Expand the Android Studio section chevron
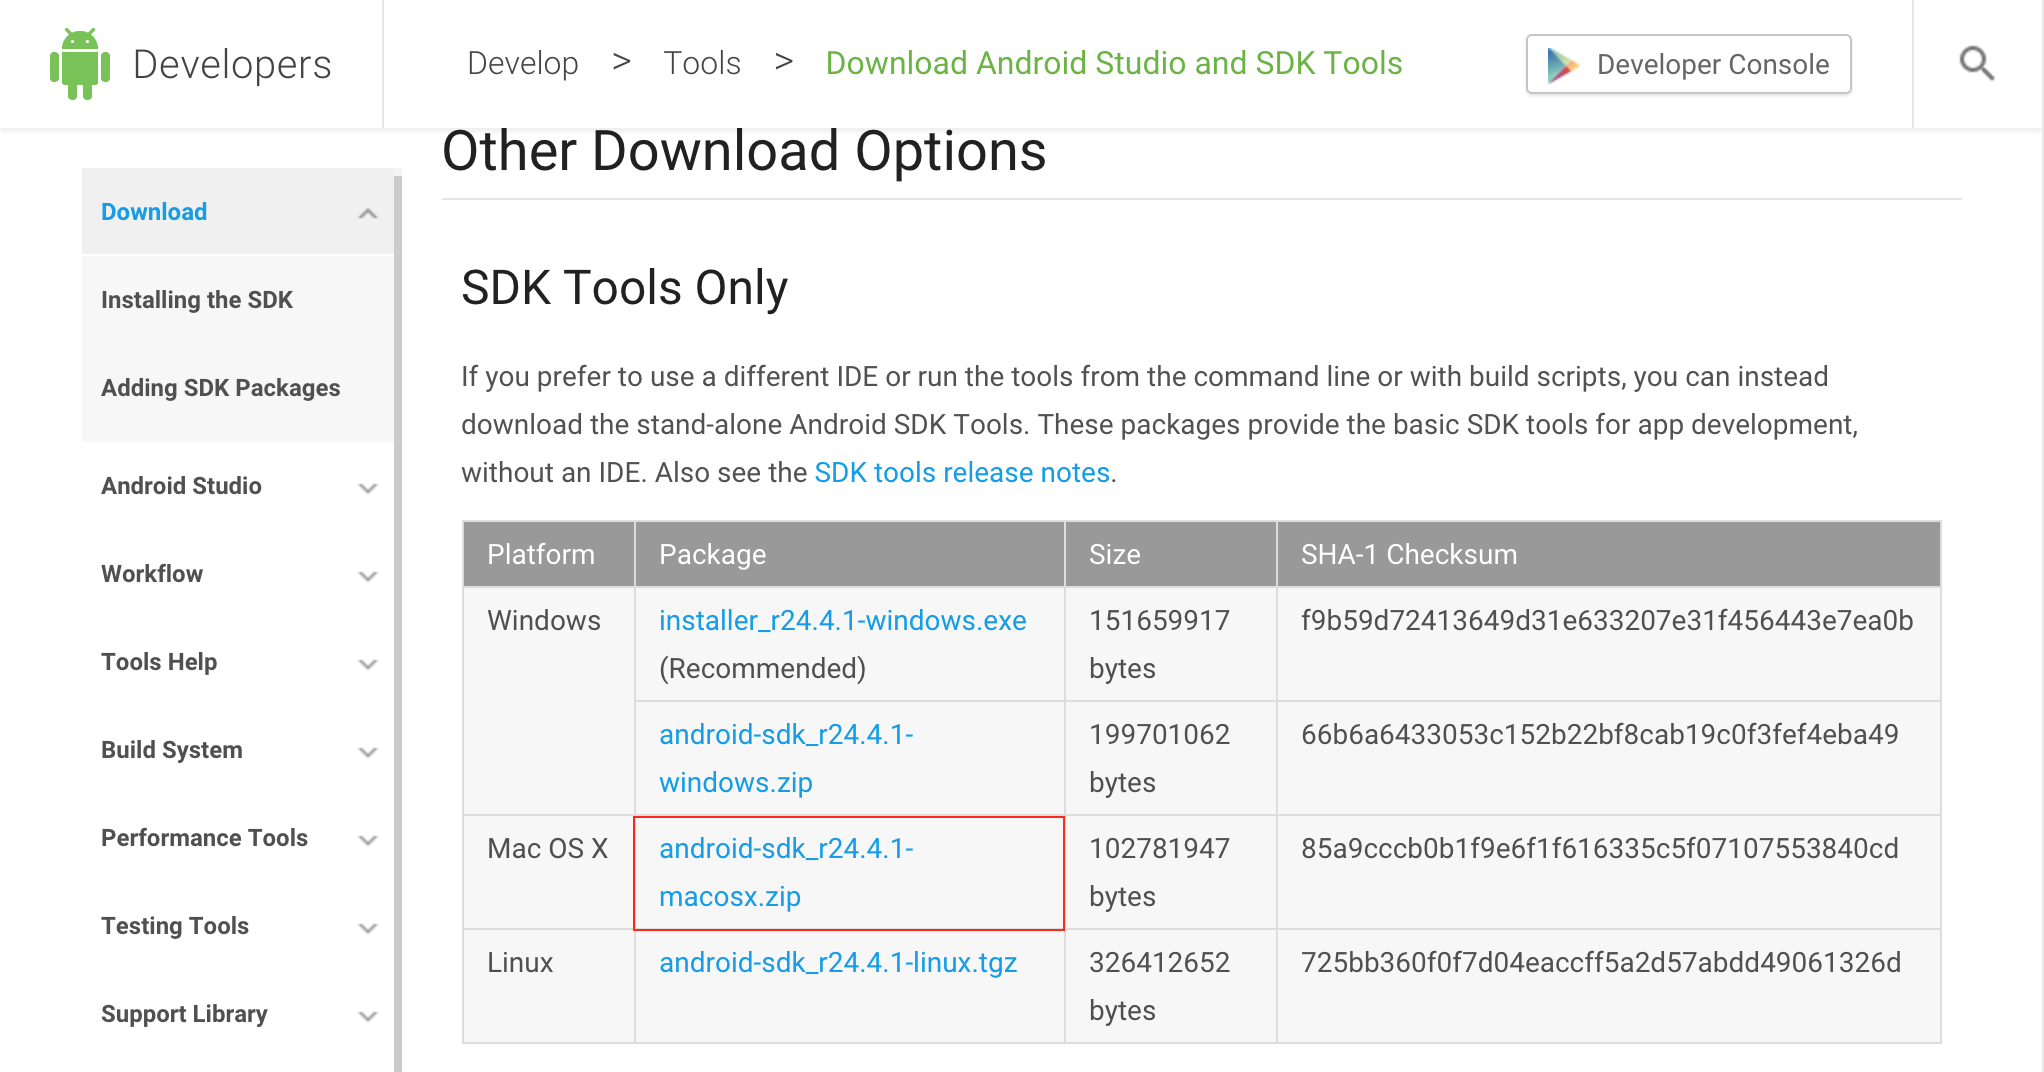The width and height of the screenshot is (2044, 1072). (x=368, y=488)
